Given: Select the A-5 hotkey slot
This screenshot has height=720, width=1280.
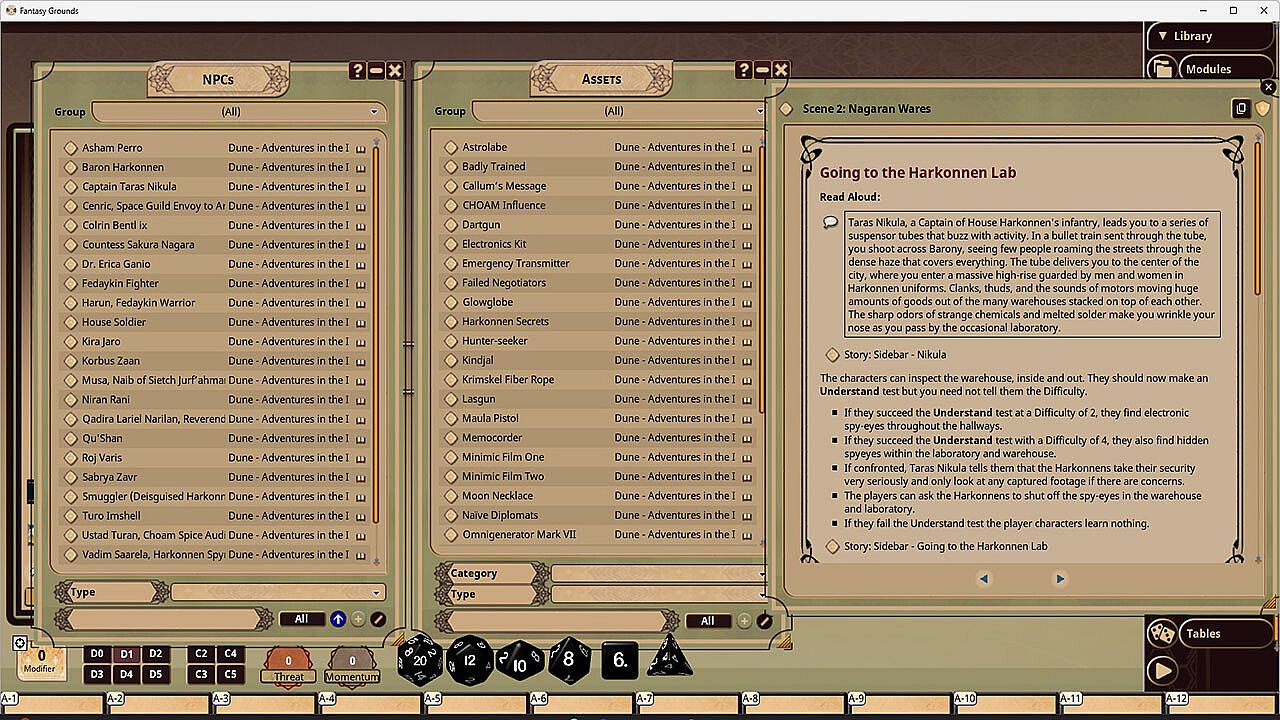Looking at the screenshot, I should coord(477,706).
